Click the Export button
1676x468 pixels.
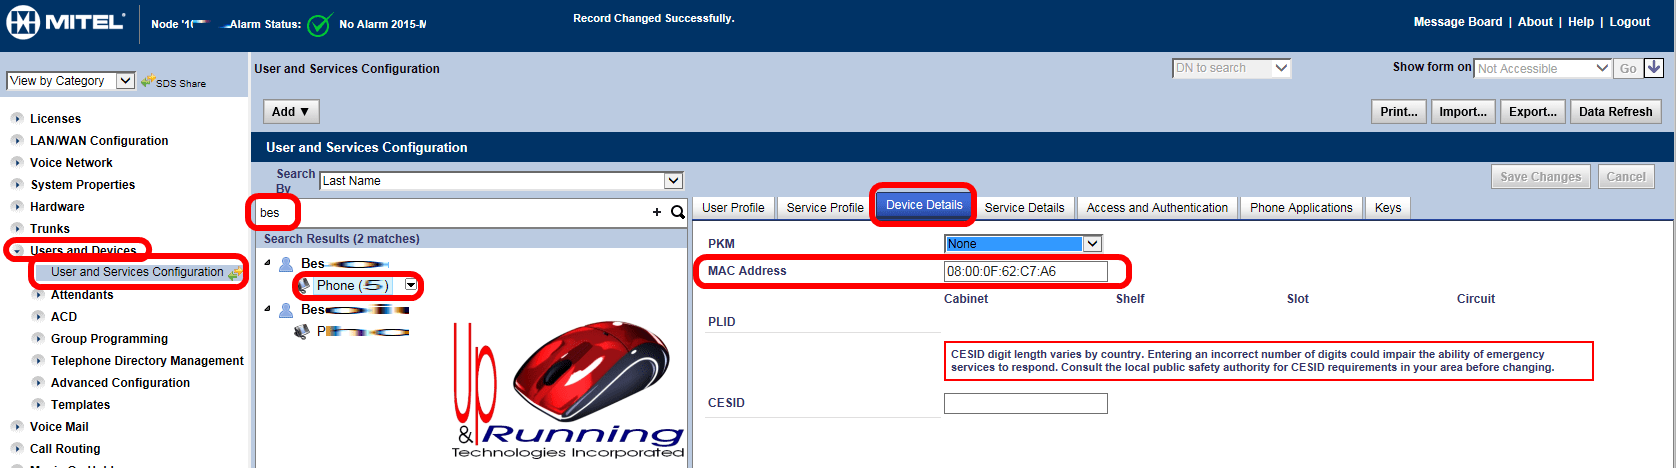click(1532, 112)
